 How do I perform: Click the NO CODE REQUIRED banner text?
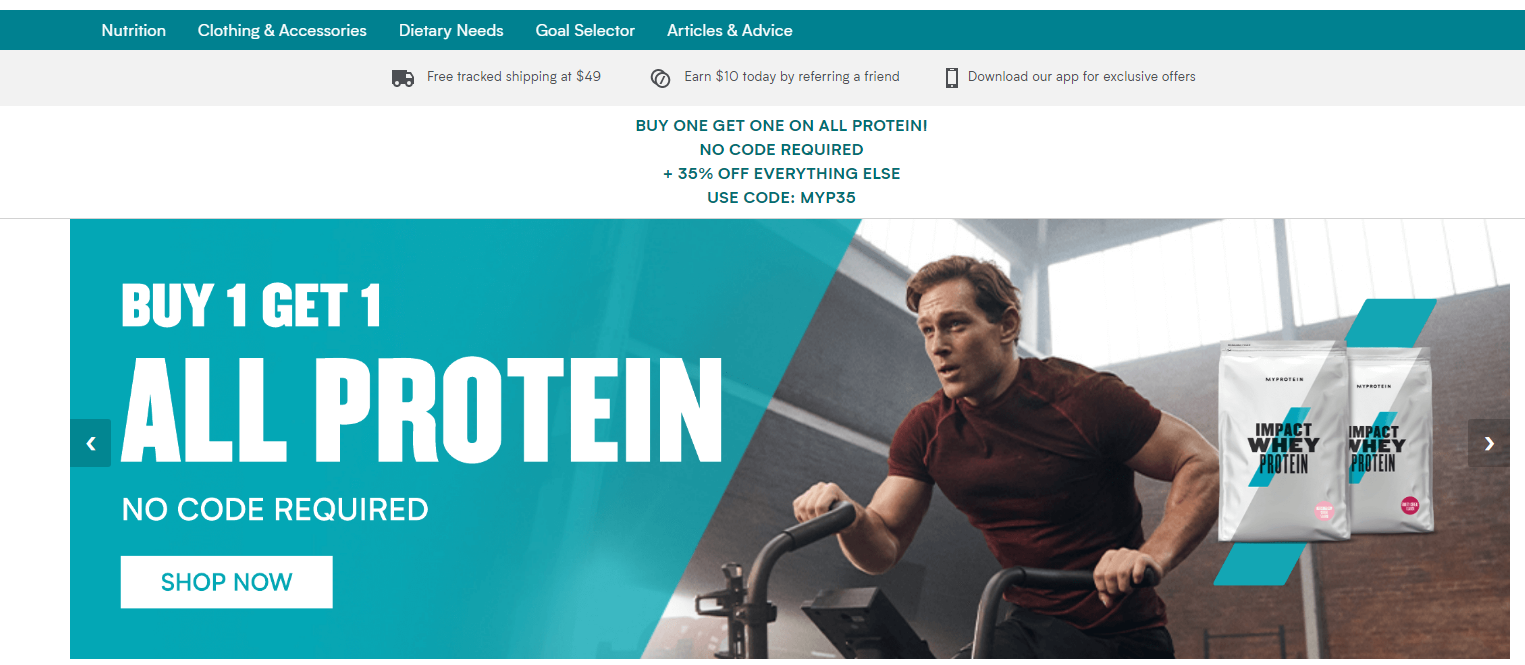coord(275,510)
